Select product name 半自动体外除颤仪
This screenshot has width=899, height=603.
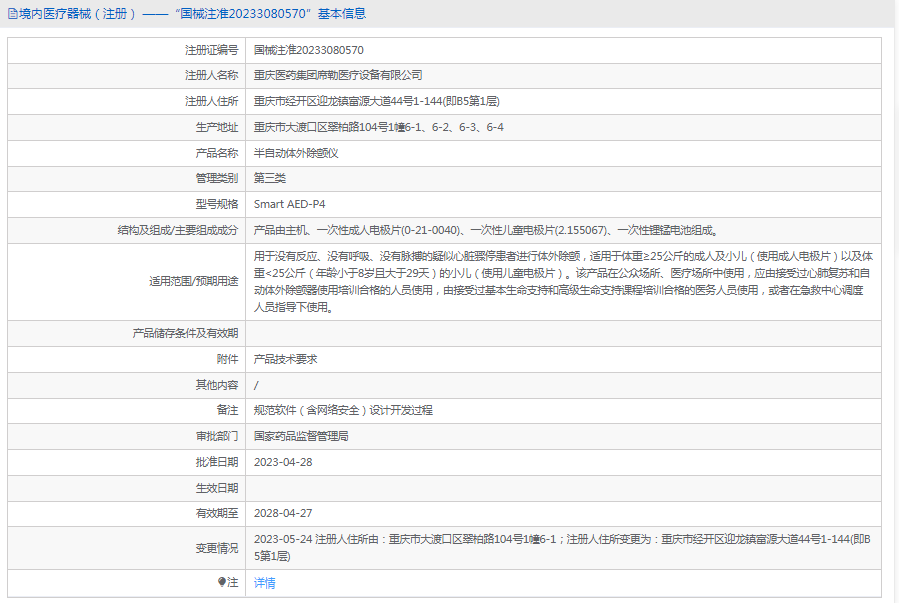(x=296, y=153)
